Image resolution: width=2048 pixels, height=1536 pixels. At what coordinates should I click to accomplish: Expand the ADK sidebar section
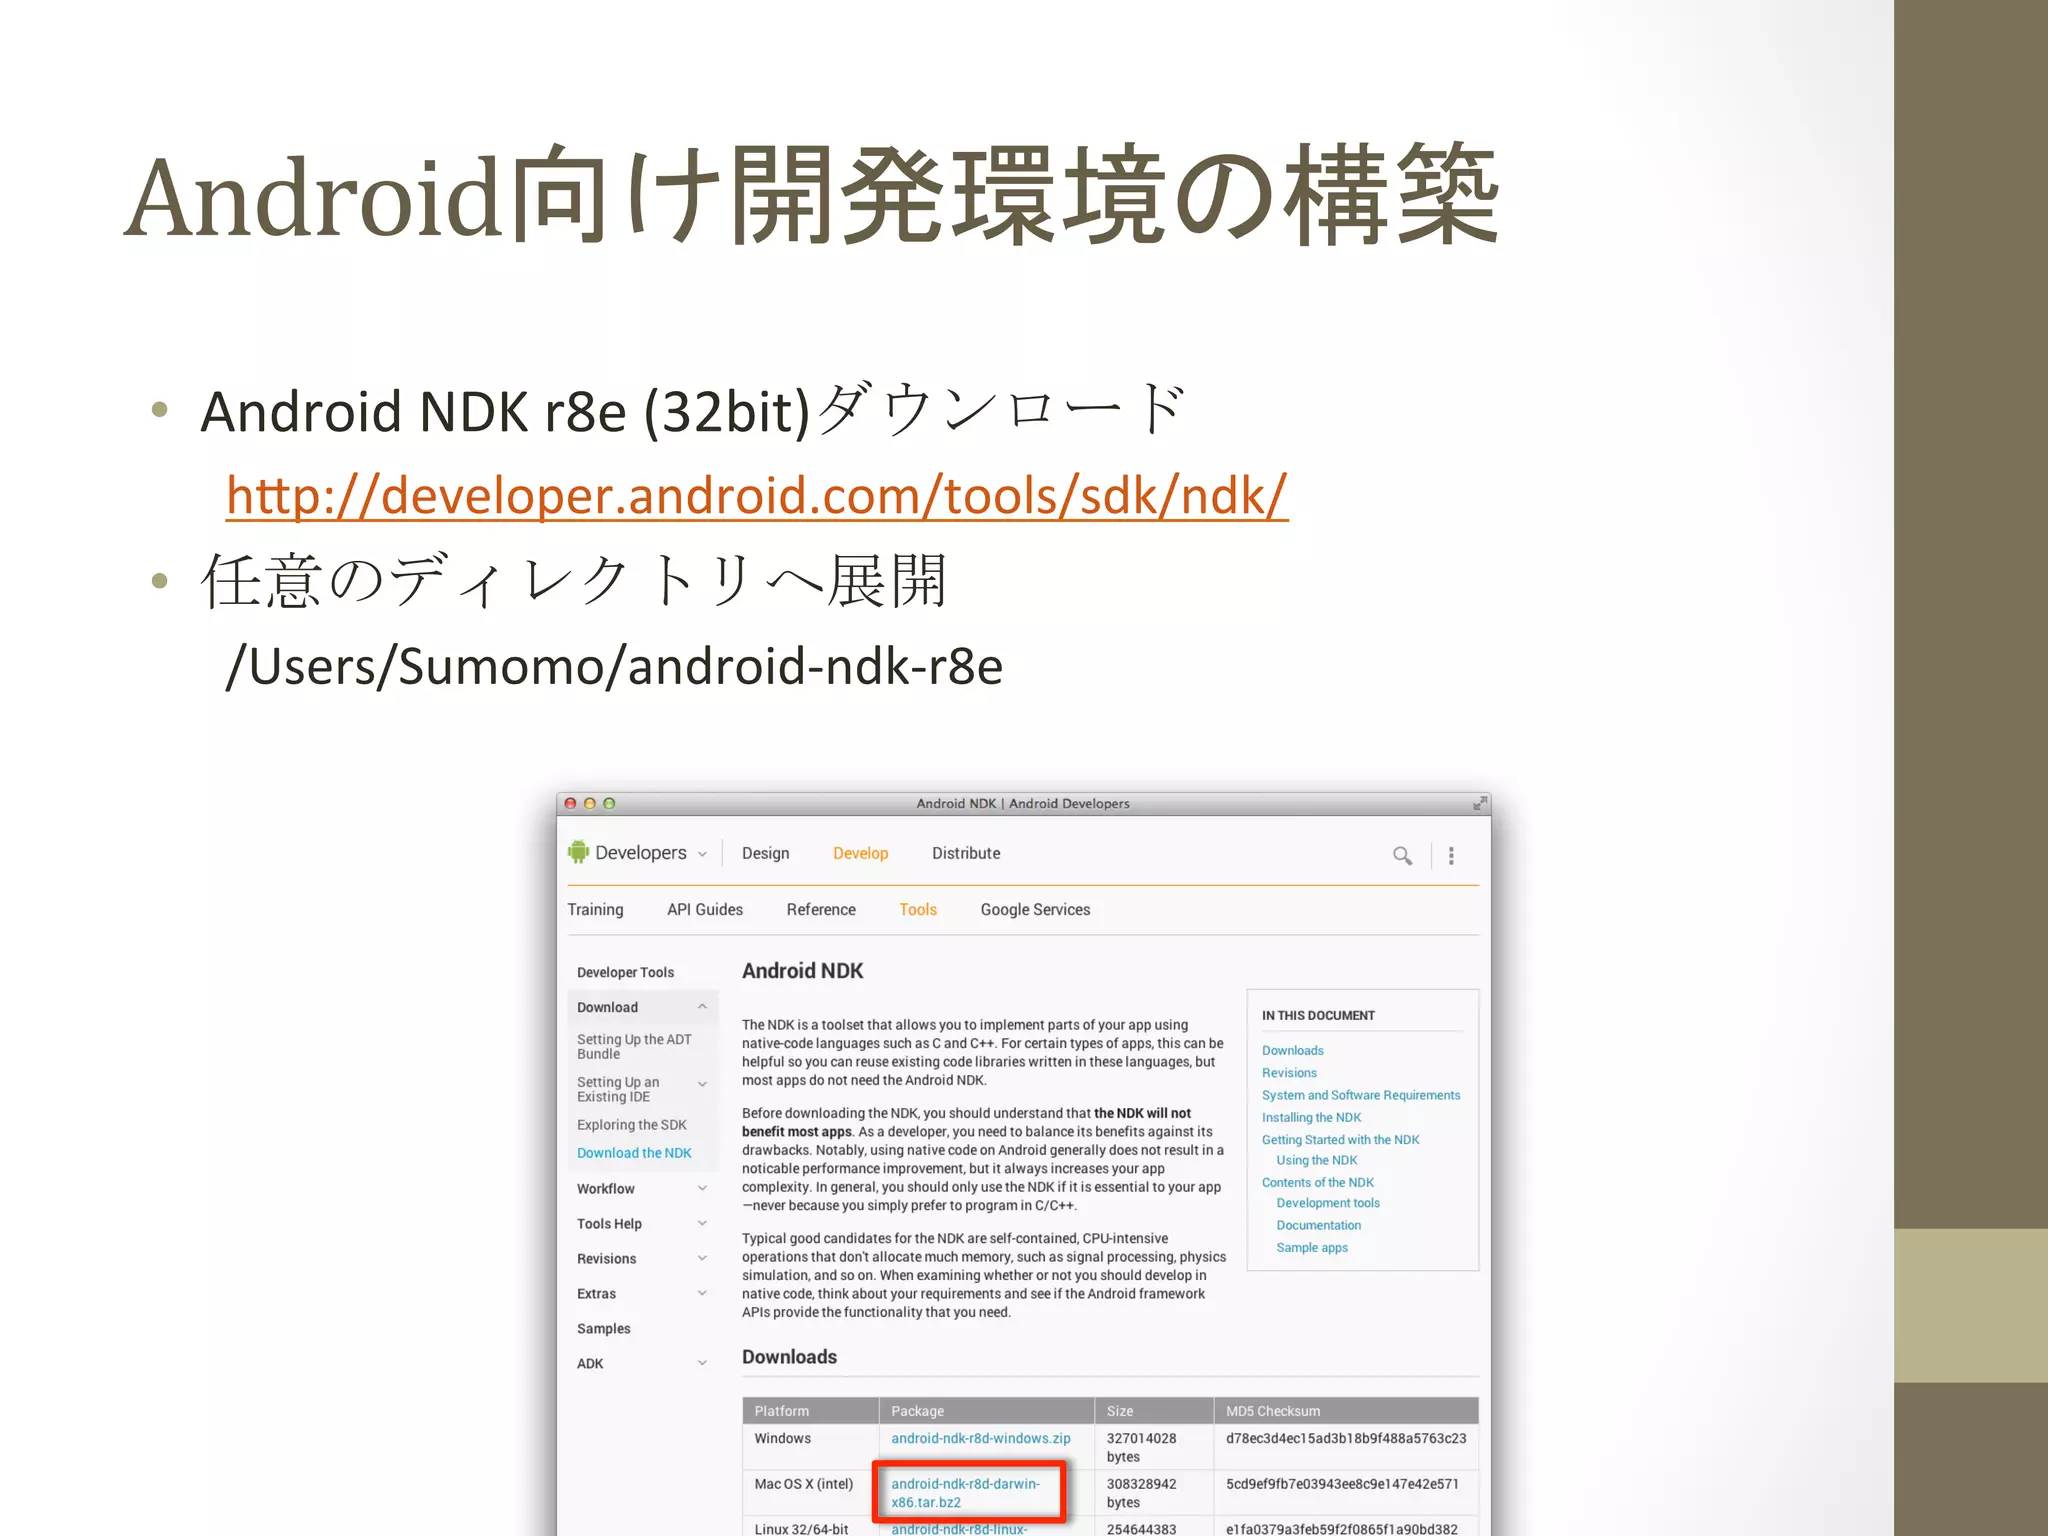(702, 1363)
